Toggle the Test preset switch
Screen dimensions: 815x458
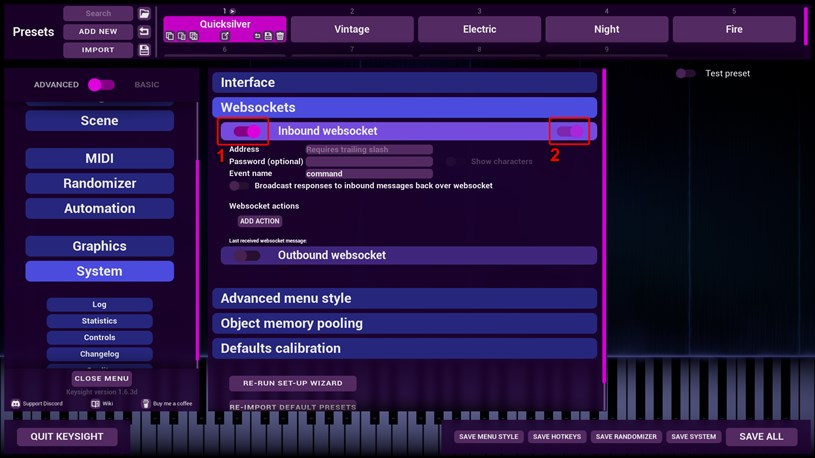[685, 73]
